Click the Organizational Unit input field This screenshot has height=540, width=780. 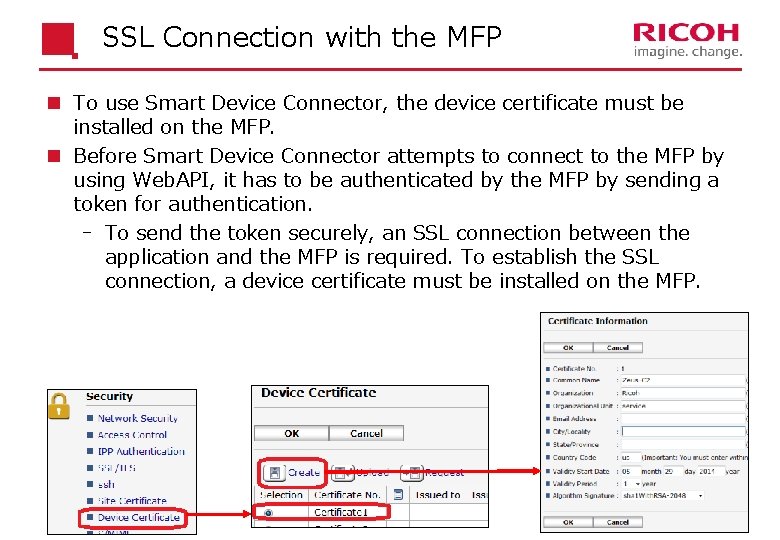[683, 406]
